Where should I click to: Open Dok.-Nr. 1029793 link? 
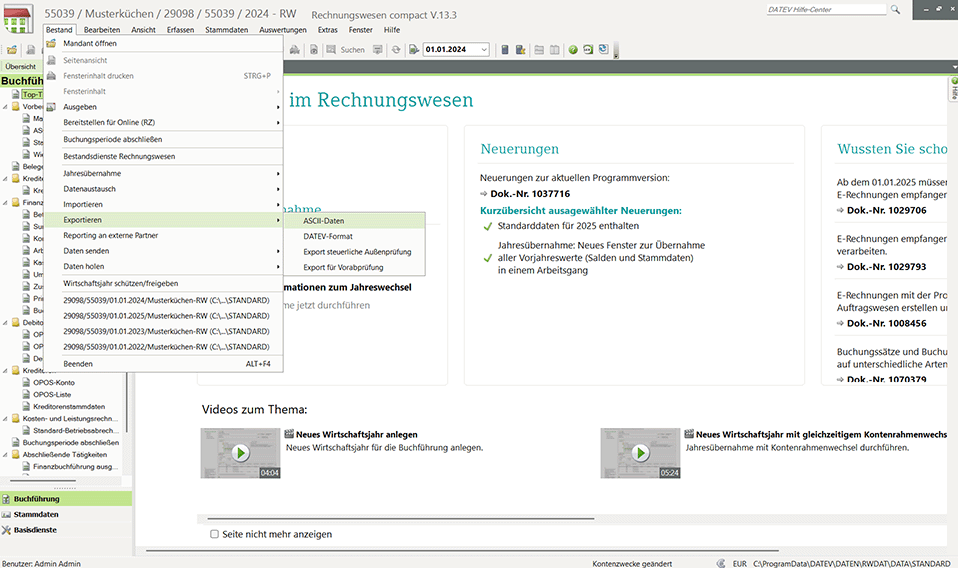[886, 267]
